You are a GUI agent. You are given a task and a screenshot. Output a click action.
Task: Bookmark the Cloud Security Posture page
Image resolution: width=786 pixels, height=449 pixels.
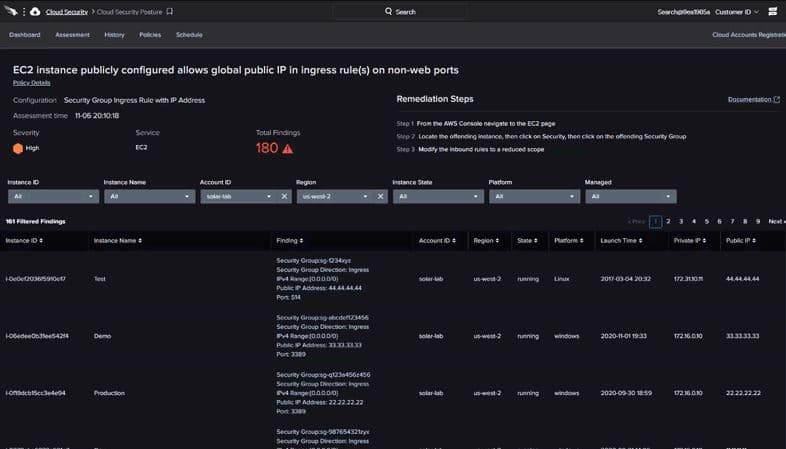[169, 12]
